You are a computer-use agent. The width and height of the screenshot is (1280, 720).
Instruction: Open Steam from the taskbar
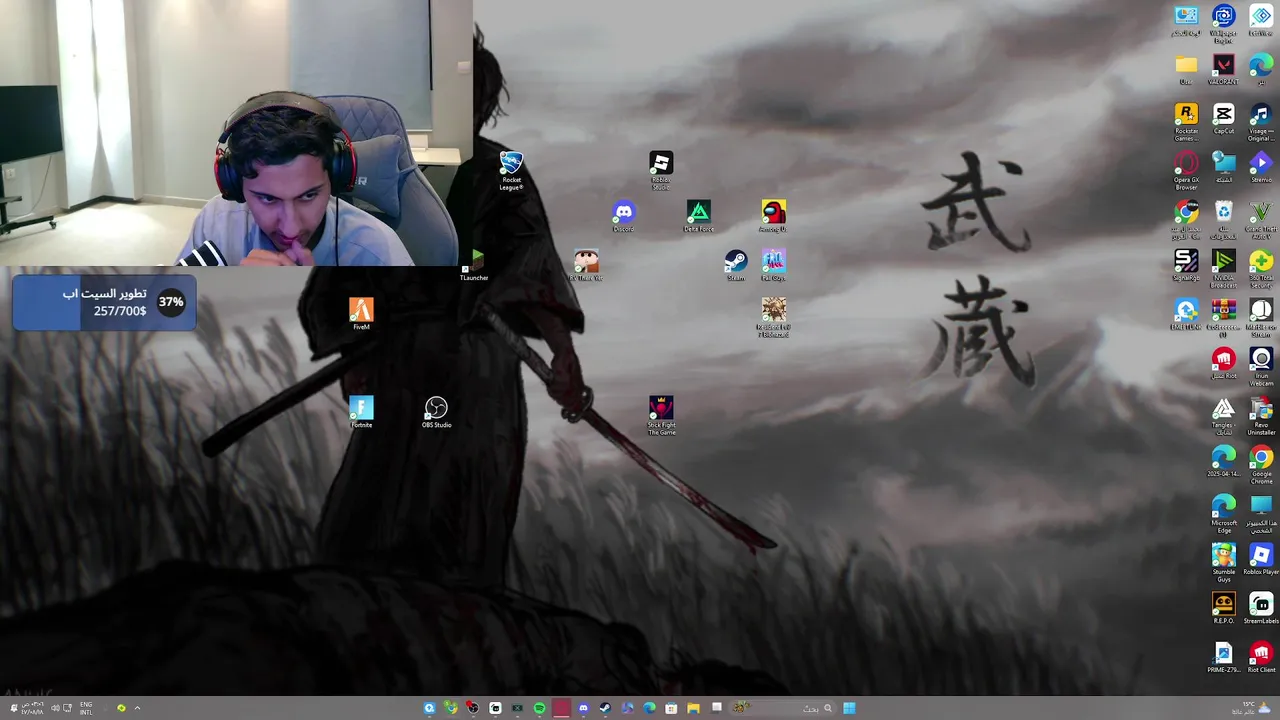(605, 708)
